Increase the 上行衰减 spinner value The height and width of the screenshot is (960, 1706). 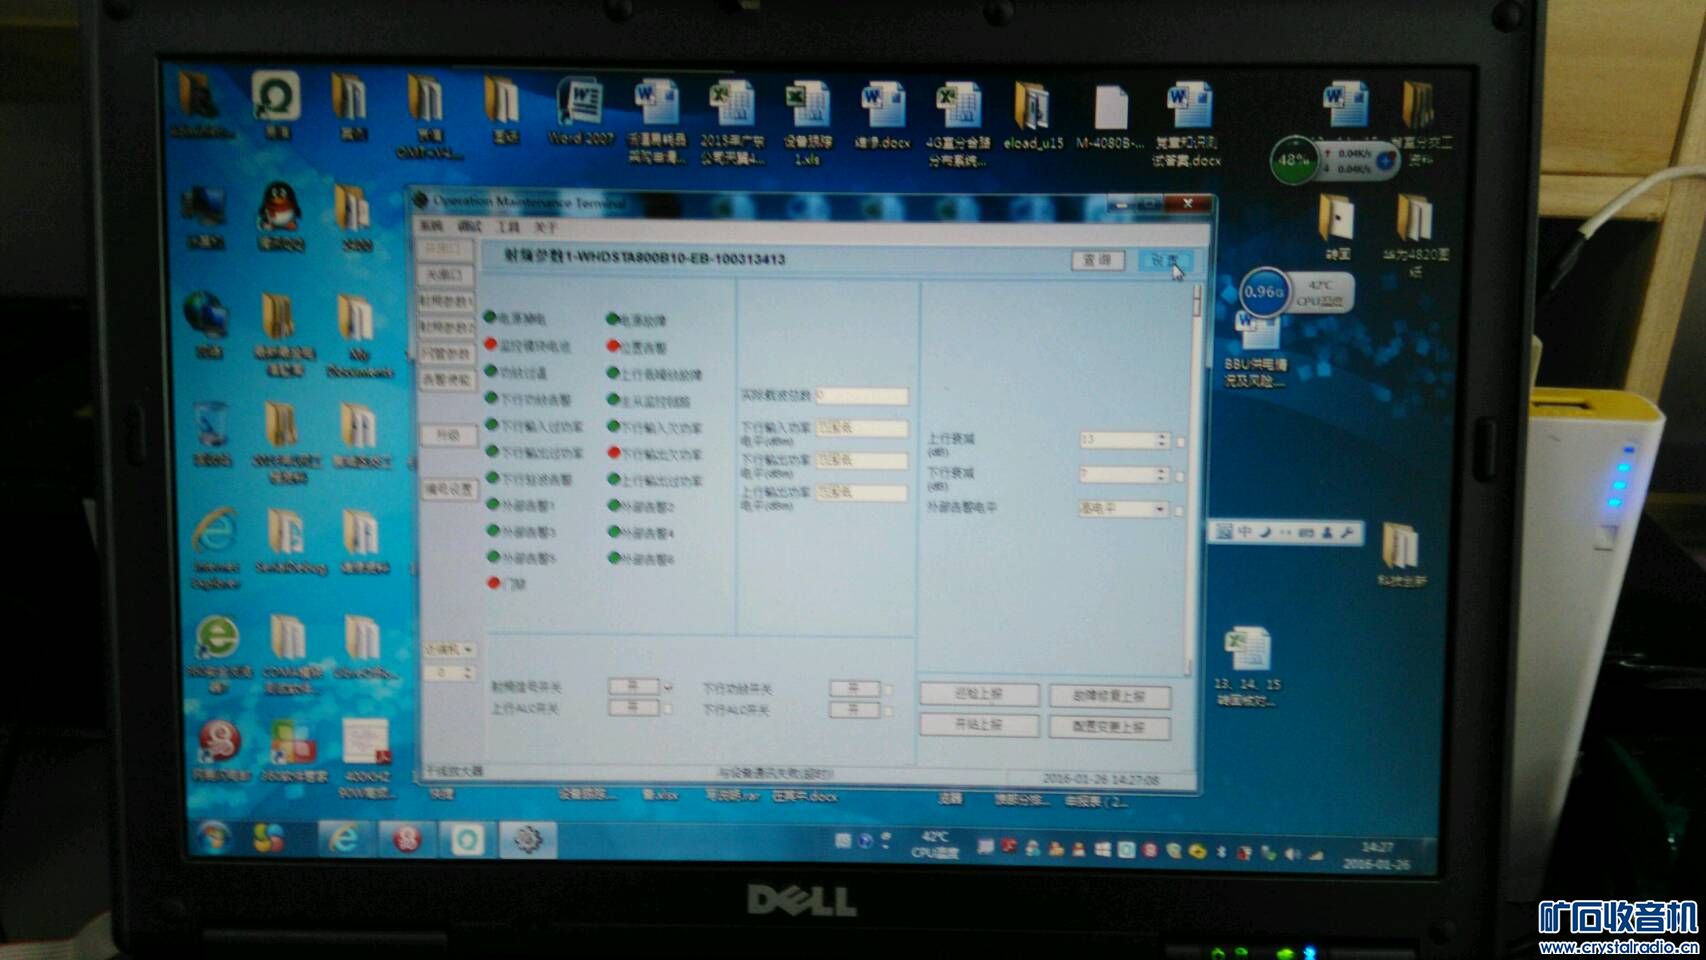[1162, 436]
